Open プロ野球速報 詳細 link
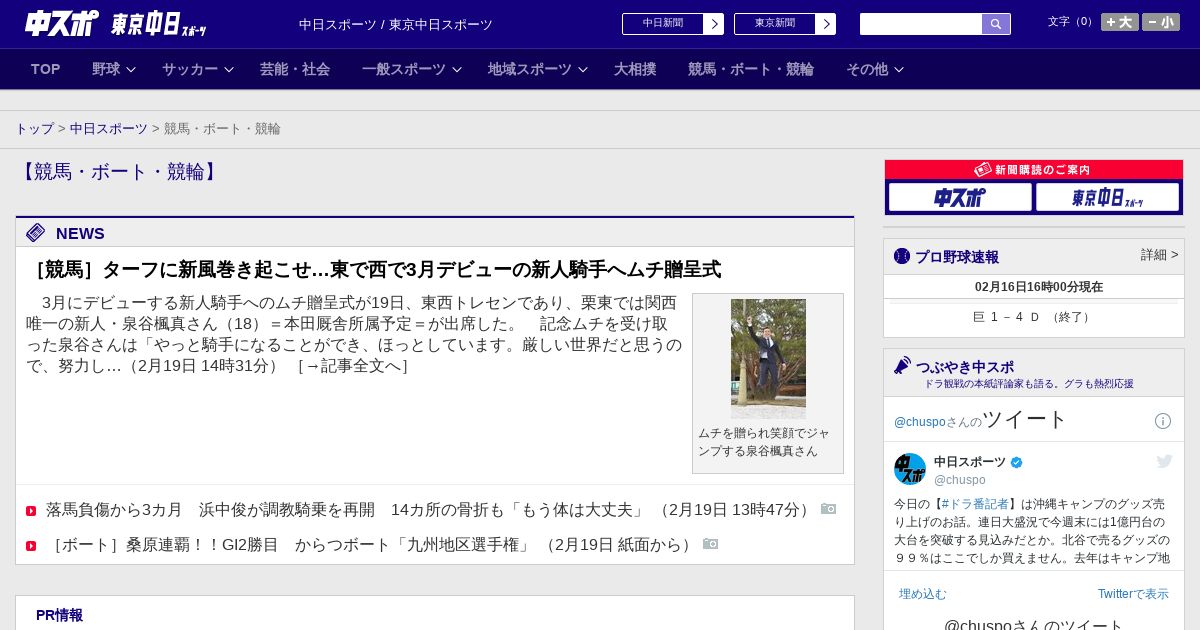 pos(1160,255)
